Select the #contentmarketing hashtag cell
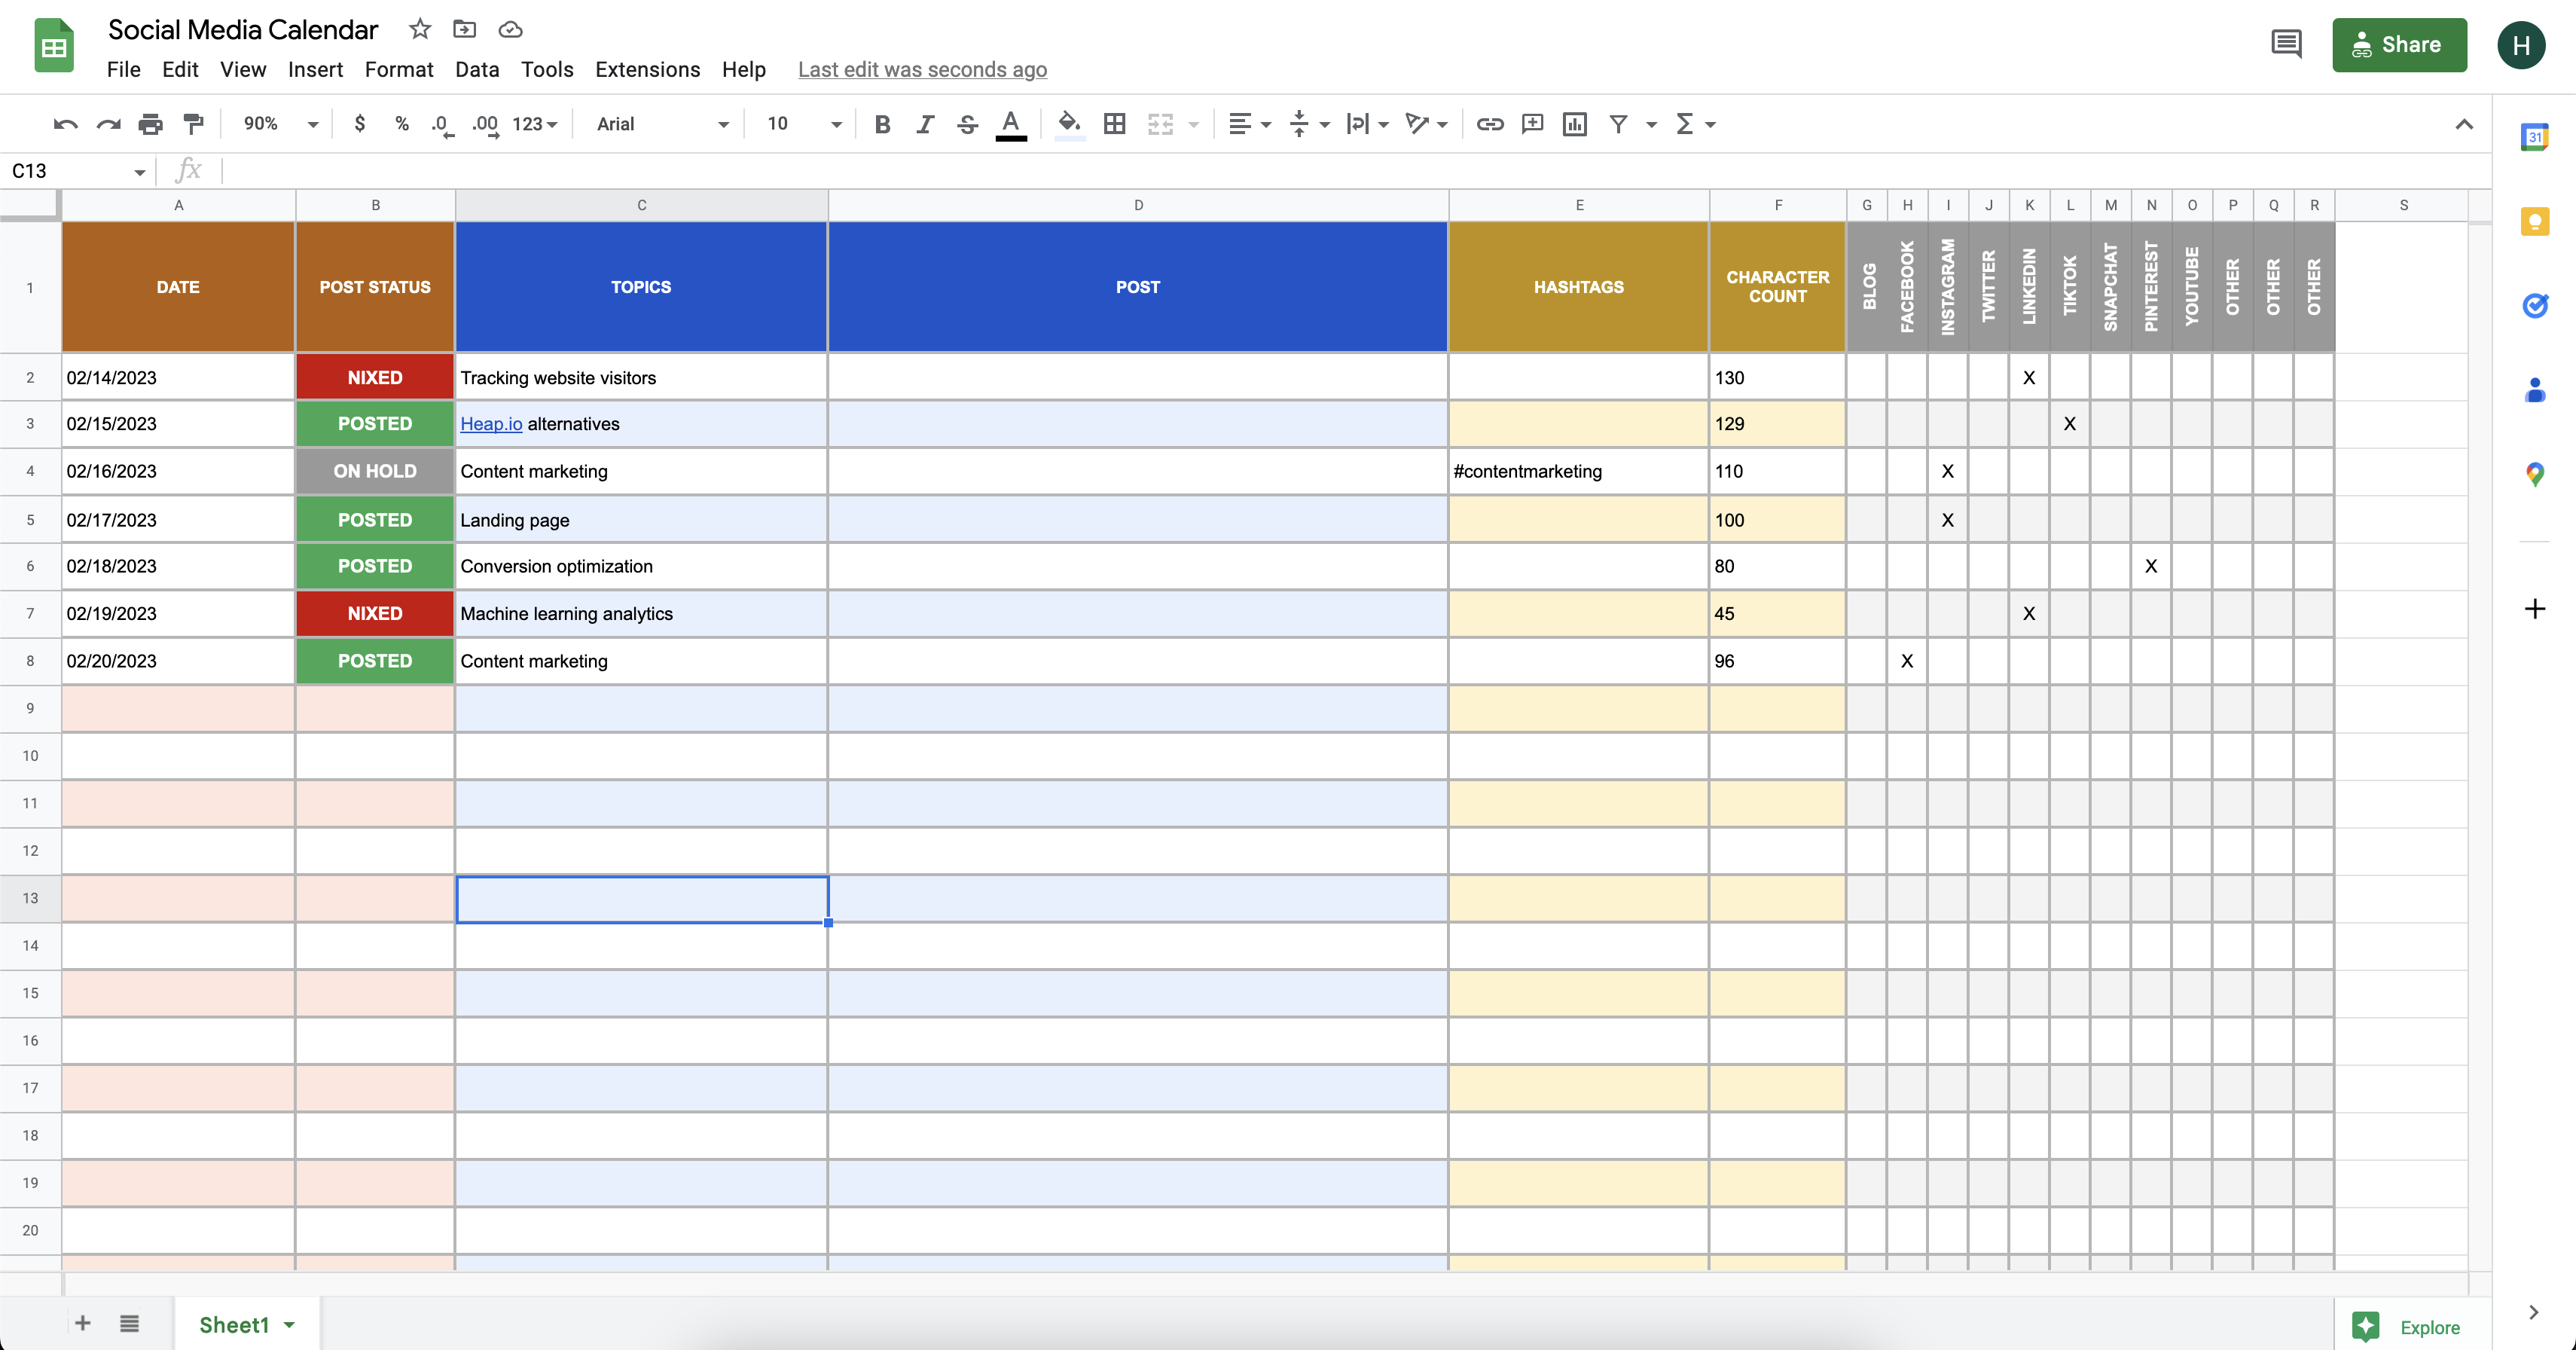 [x=1578, y=471]
